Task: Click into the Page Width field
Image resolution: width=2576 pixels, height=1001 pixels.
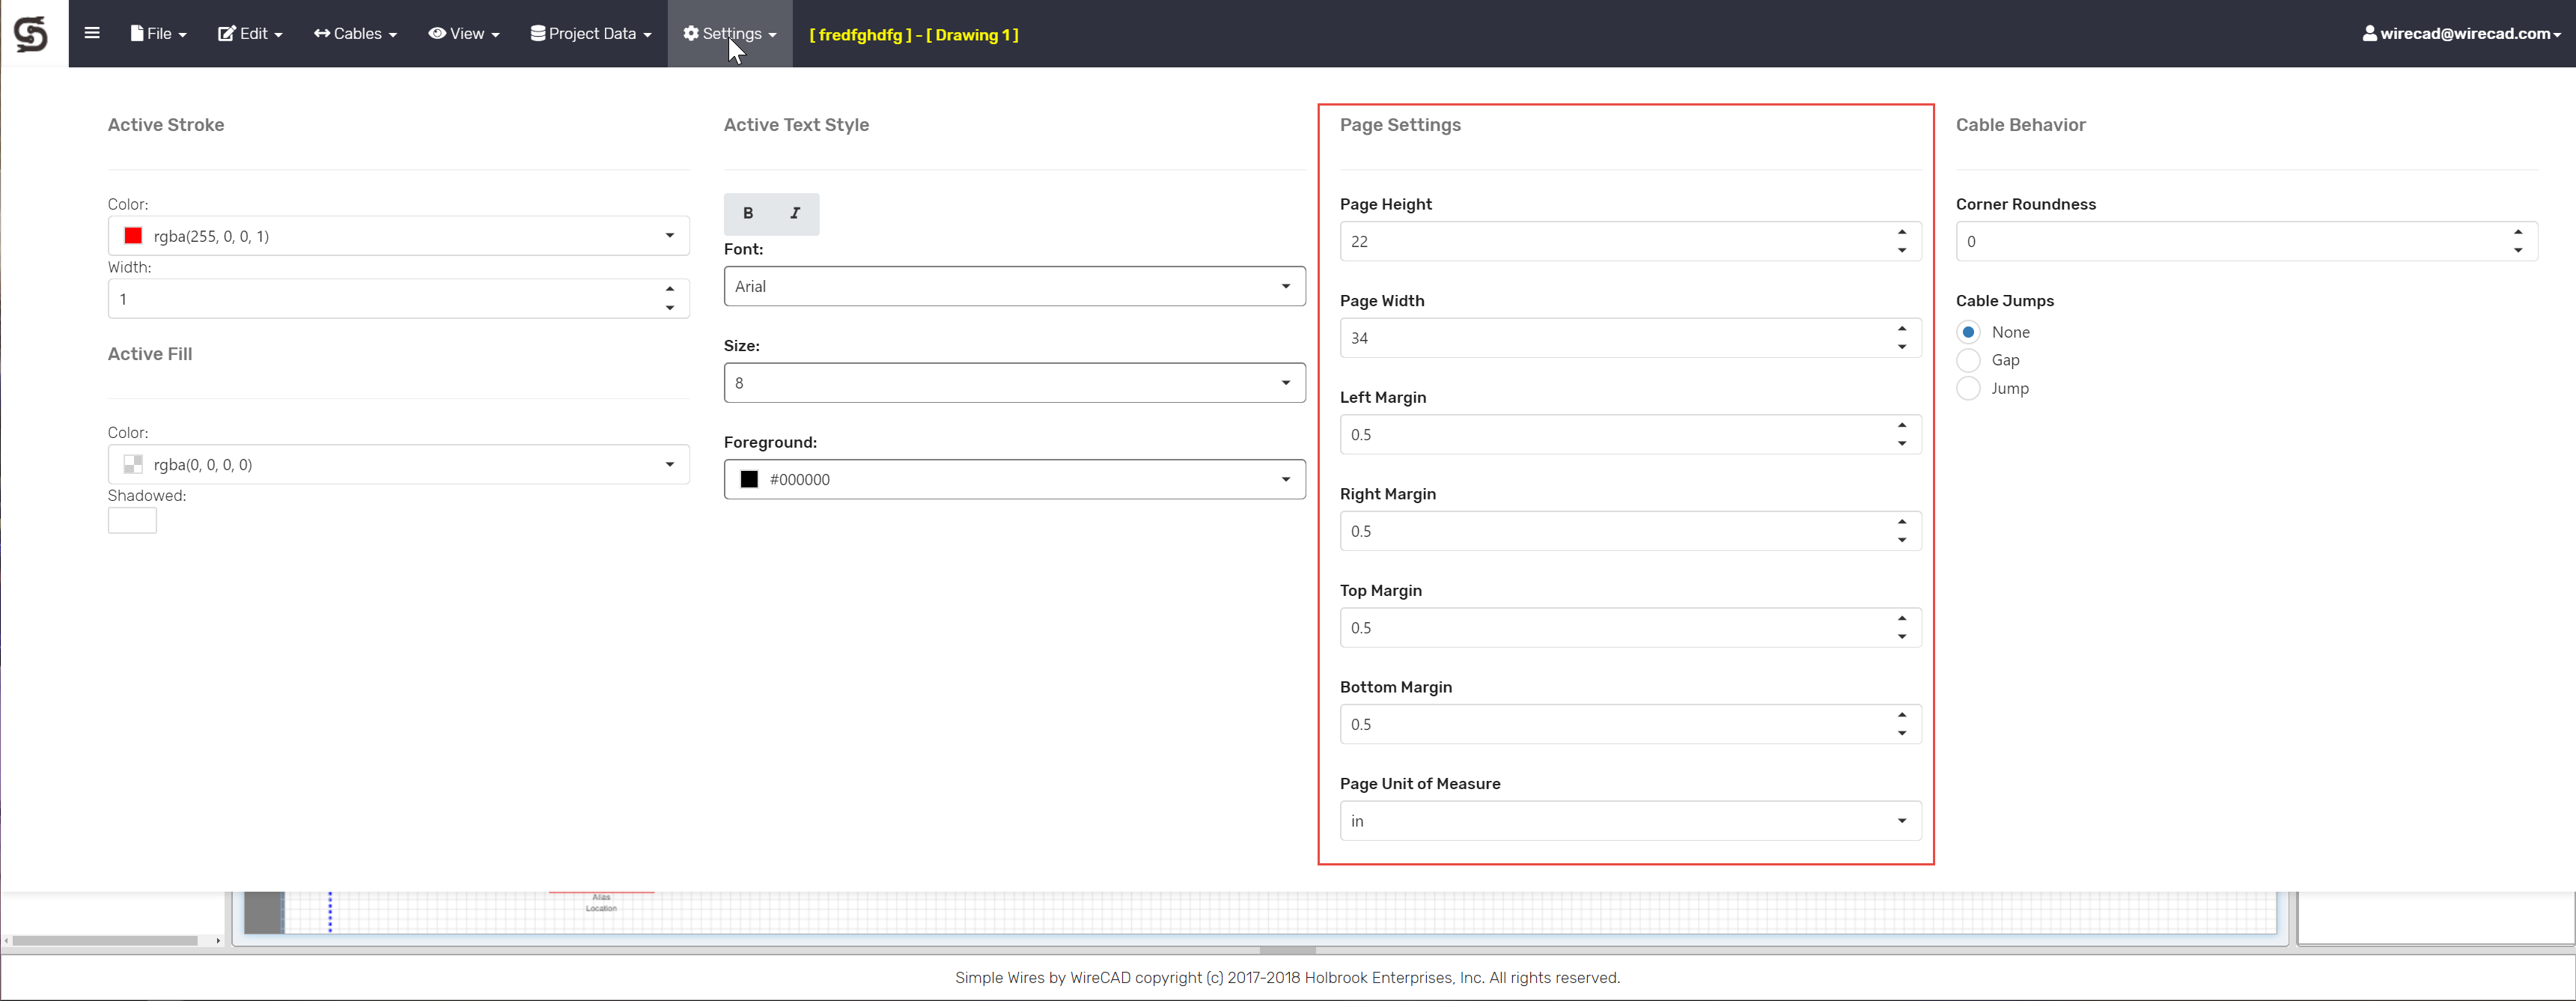Action: point(1630,338)
